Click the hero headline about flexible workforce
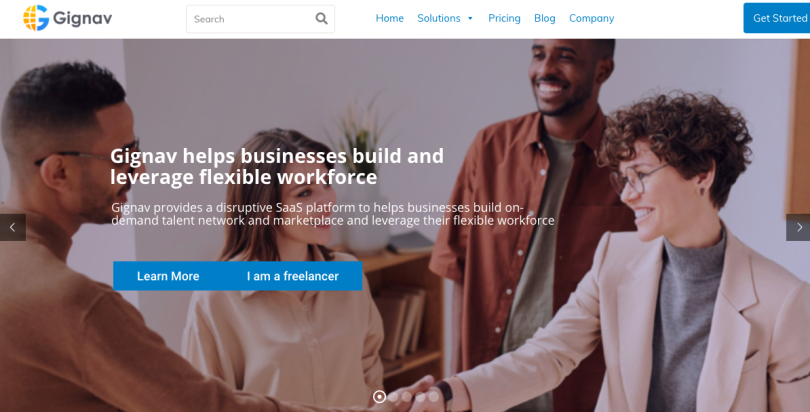Viewport: 810px width, 412px height. tap(277, 166)
